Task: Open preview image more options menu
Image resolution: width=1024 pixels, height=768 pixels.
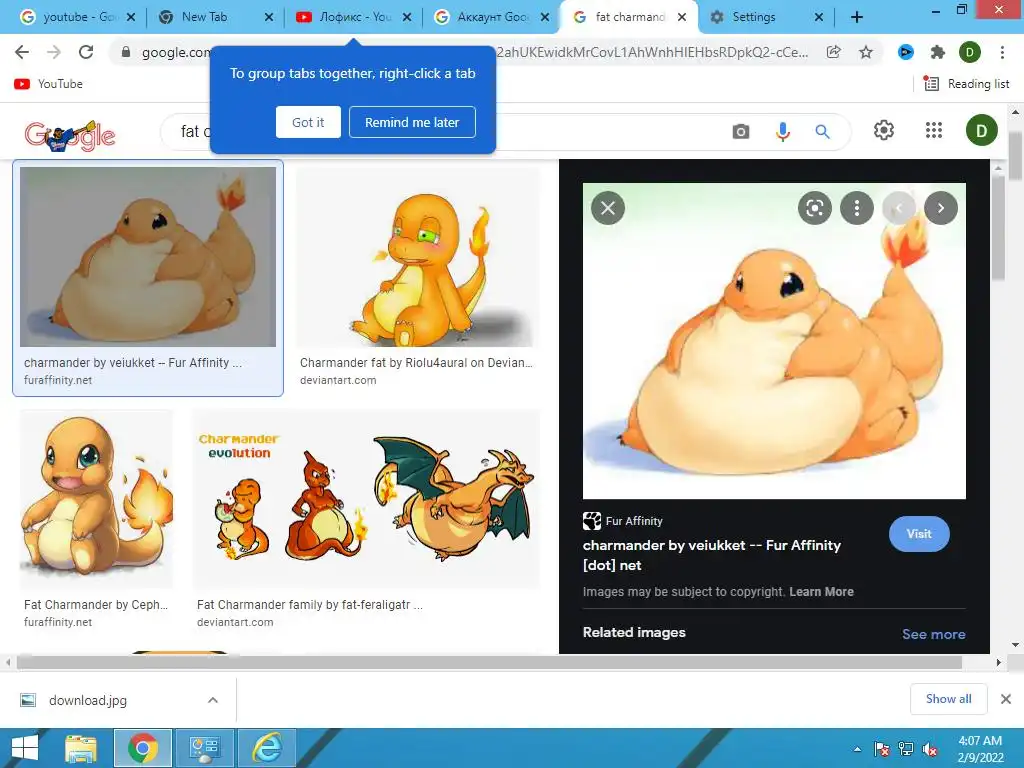Action: tap(857, 208)
